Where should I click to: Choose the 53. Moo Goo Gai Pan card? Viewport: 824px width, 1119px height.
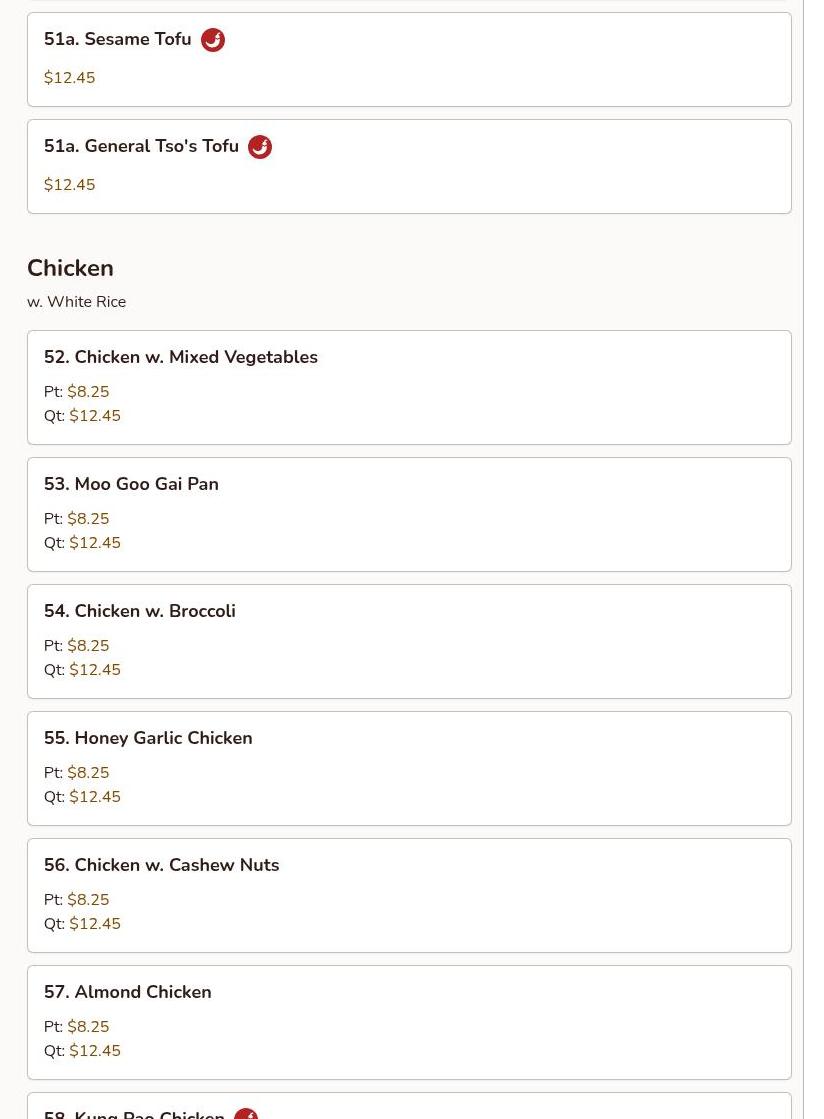pyautogui.click(x=131, y=484)
